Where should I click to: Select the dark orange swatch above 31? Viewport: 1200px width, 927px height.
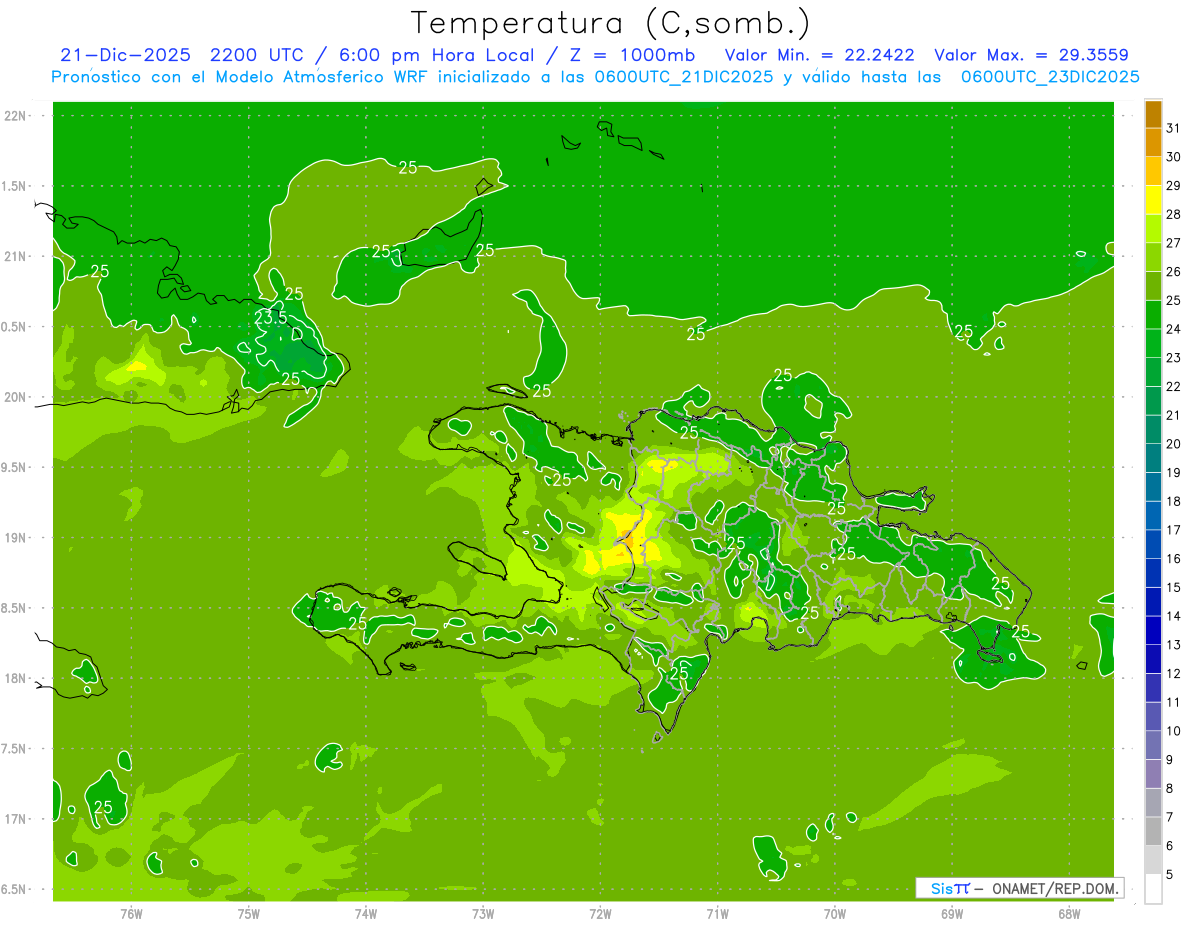click(x=1153, y=114)
